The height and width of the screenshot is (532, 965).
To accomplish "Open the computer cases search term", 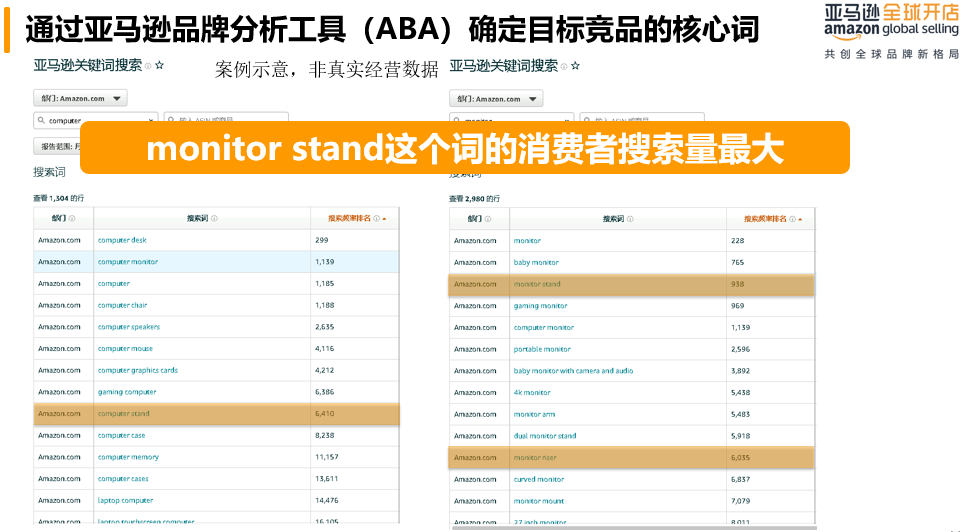I will [x=123, y=479].
